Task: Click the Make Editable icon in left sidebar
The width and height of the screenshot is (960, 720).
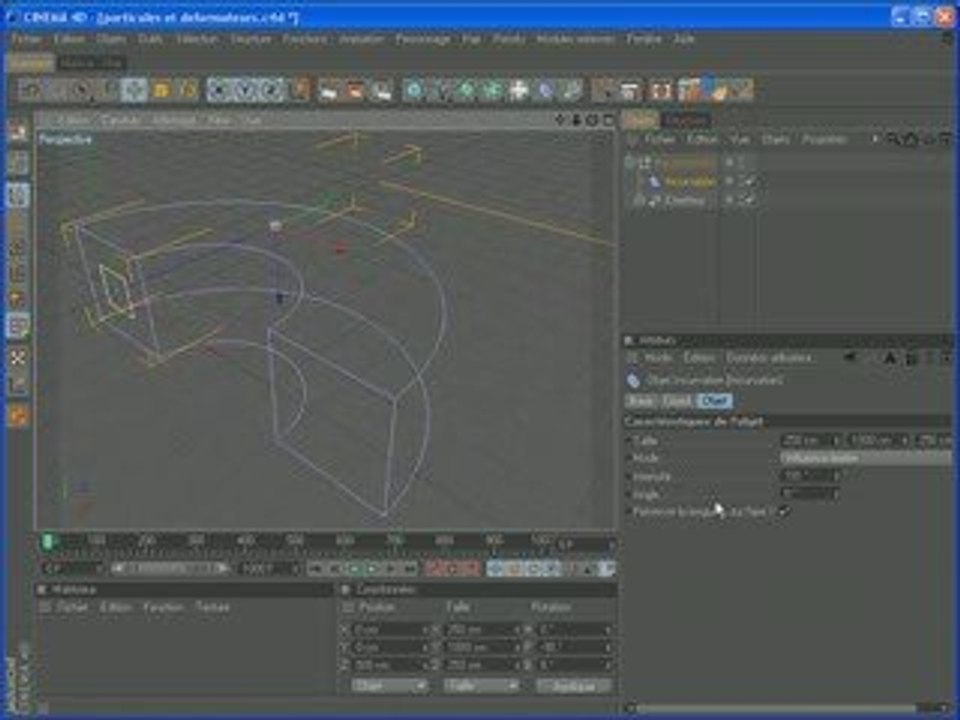Action: (x=18, y=131)
